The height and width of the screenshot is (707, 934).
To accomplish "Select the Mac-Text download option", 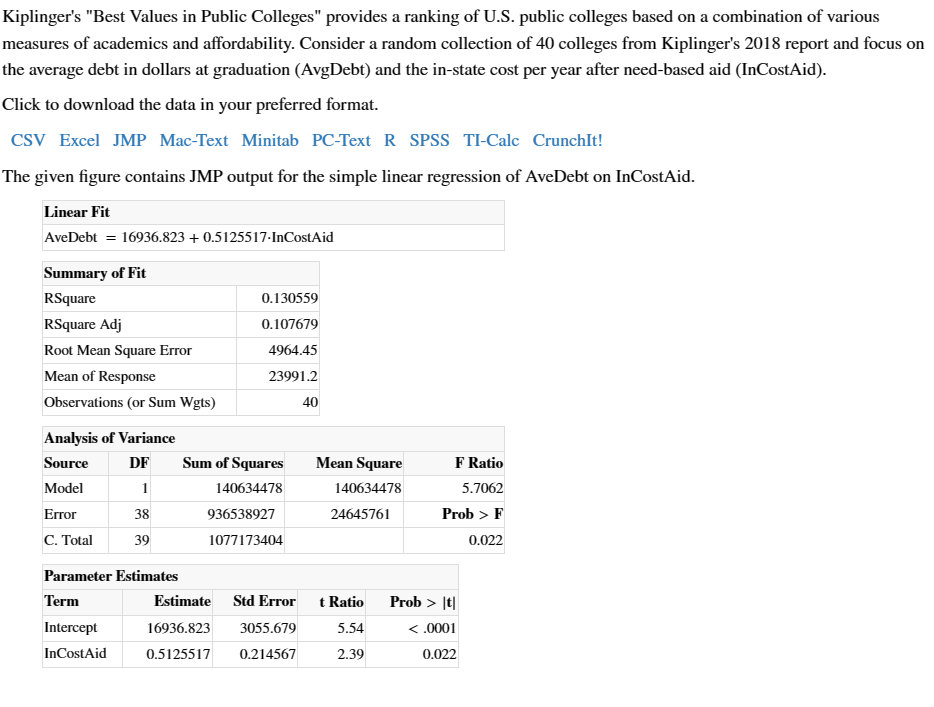I will (194, 140).
